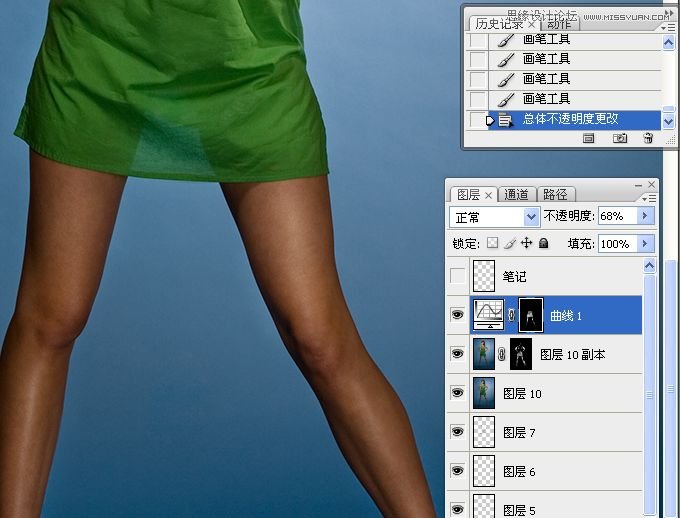Select the 曲线 1 layer name

(x=566, y=315)
